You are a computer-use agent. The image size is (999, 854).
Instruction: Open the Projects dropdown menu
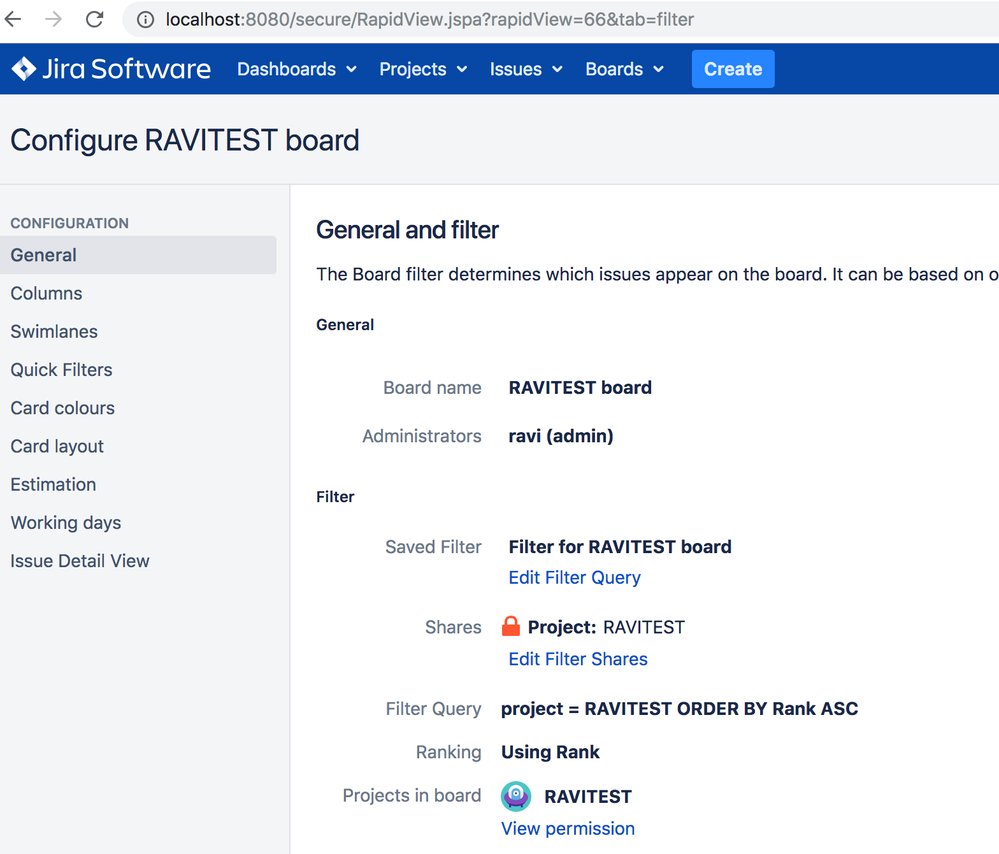[423, 69]
